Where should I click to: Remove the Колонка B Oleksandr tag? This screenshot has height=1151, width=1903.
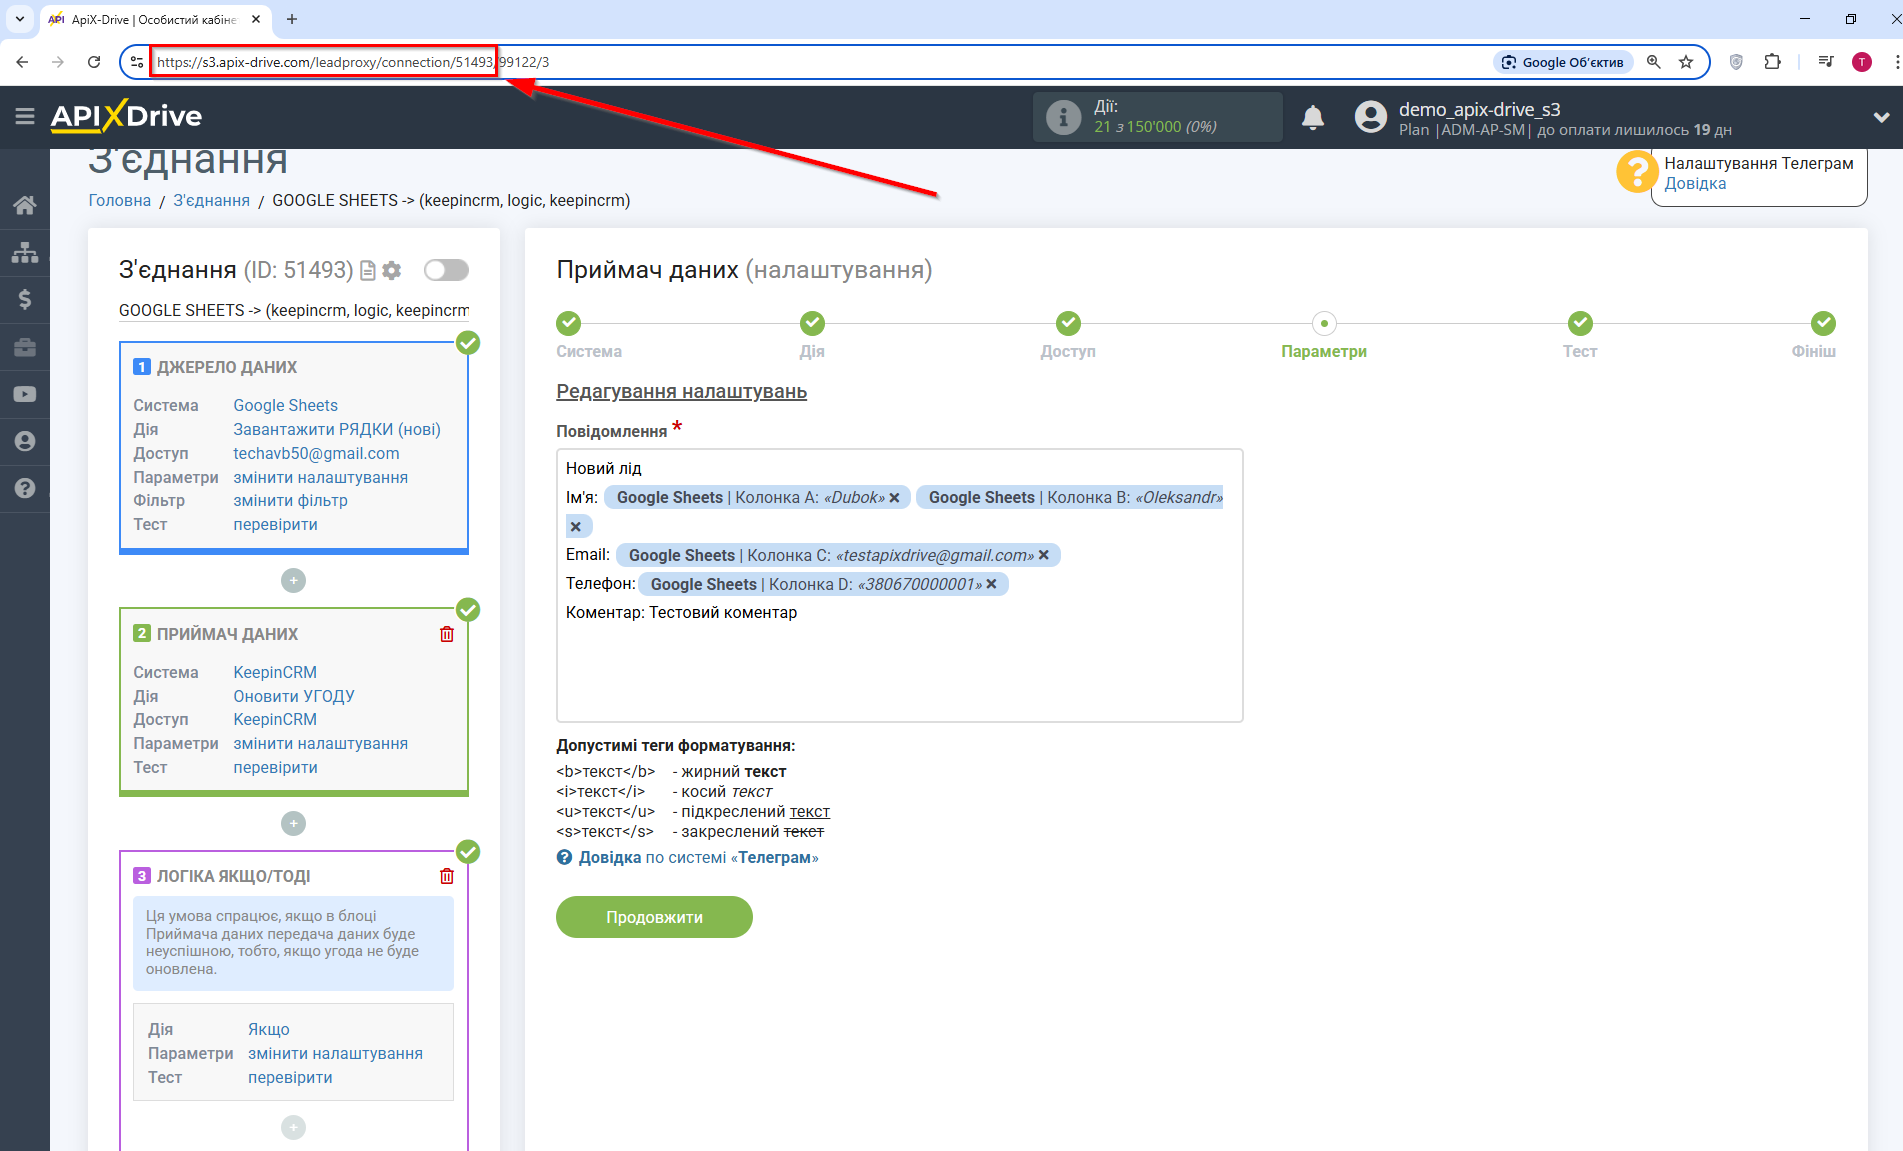pos(575,526)
